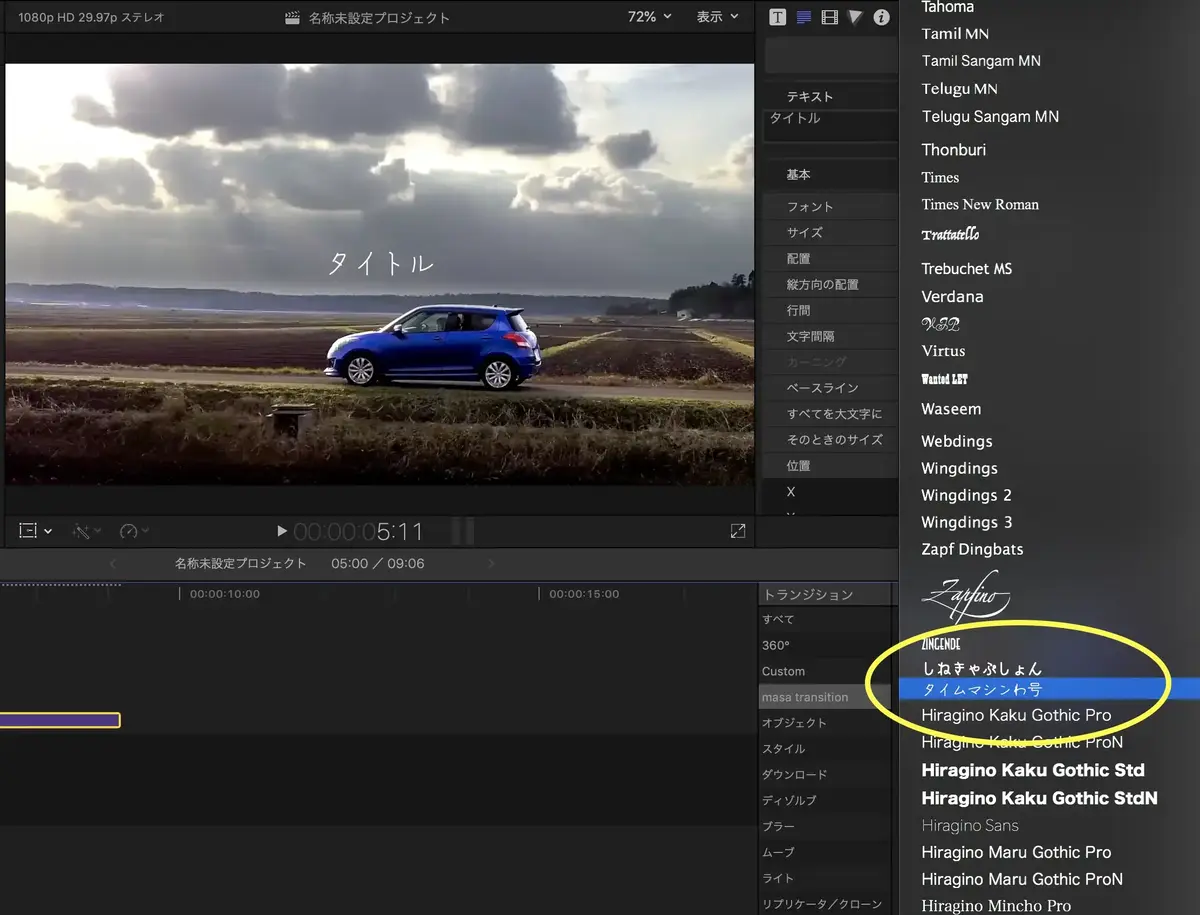Open the ダウンロード transitions section
This screenshot has height=915, width=1200.
point(790,774)
